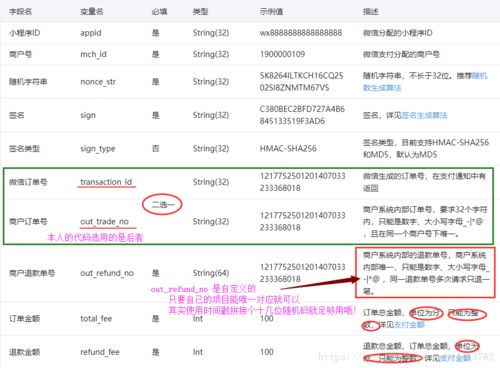
Task: Click the 是 required value for mch_id
Action: pos(155,54)
